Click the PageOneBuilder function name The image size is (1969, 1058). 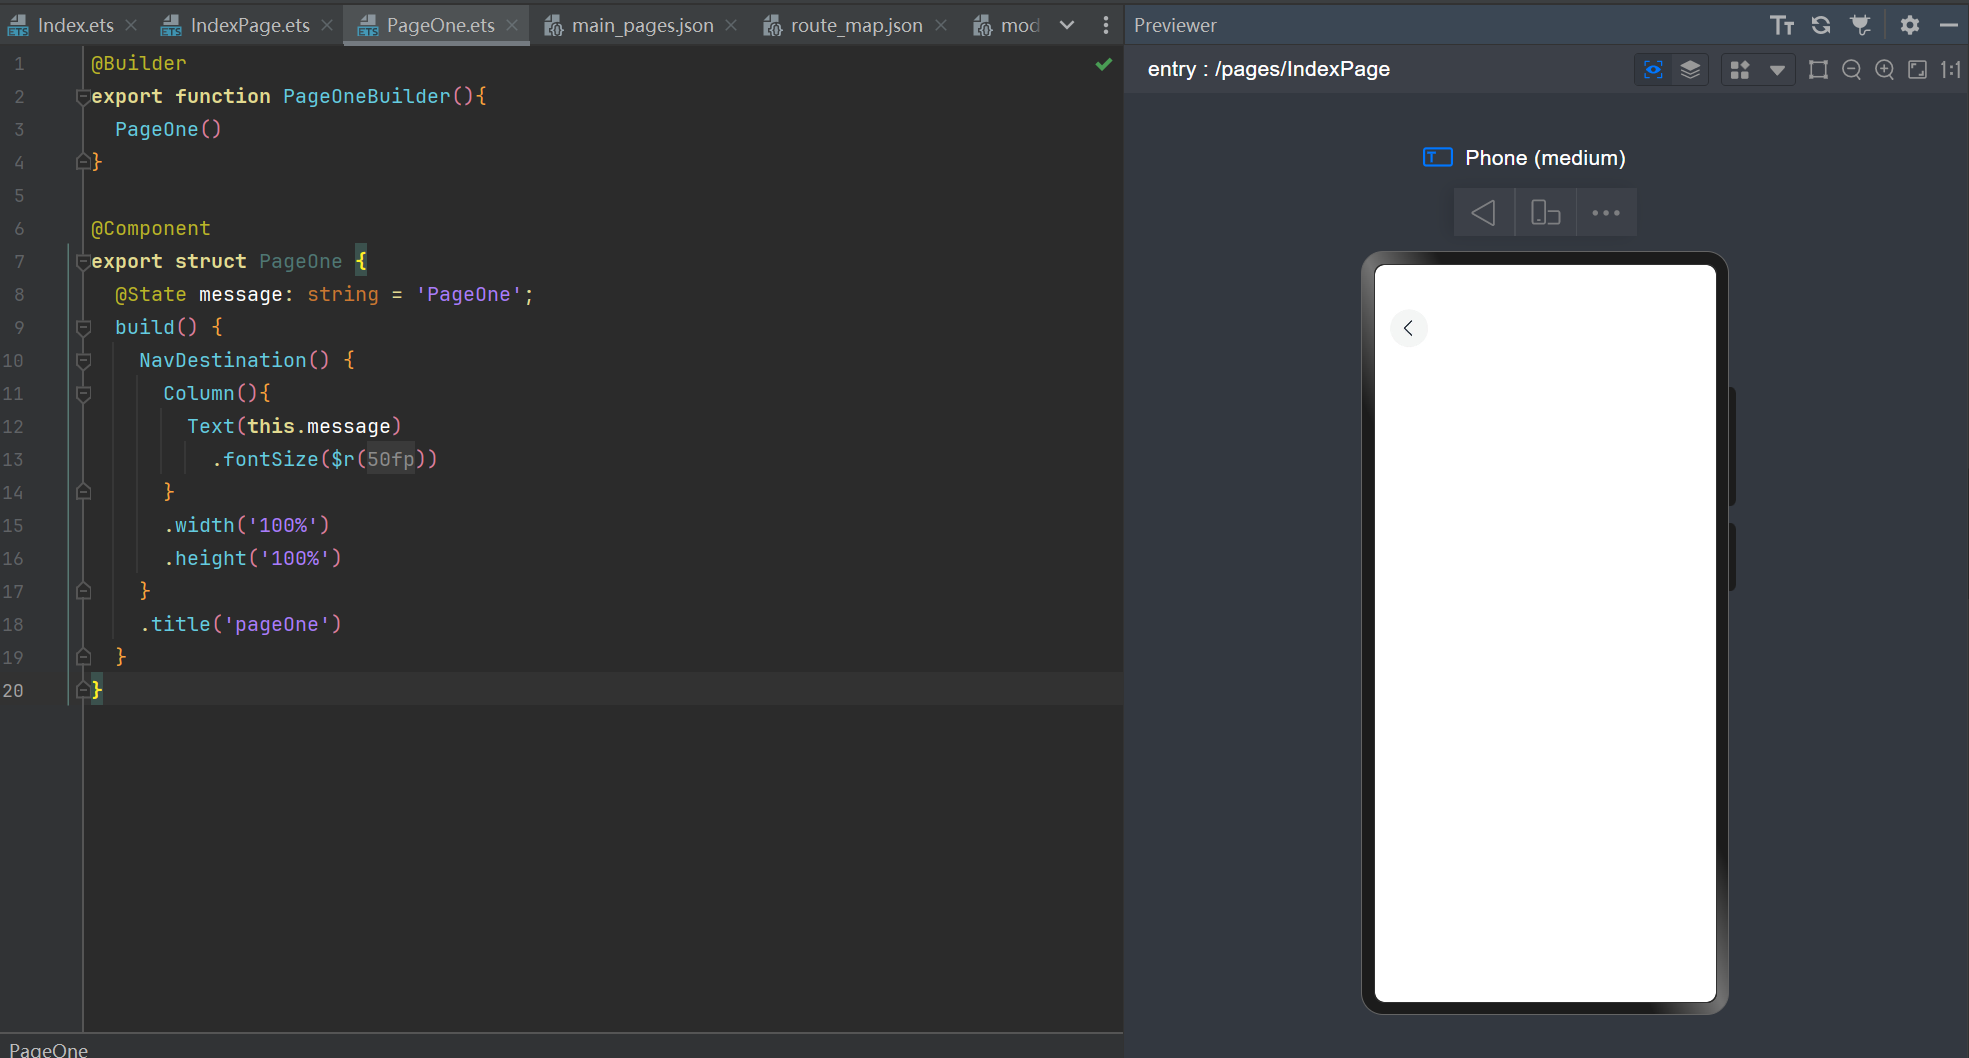click(x=366, y=96)
